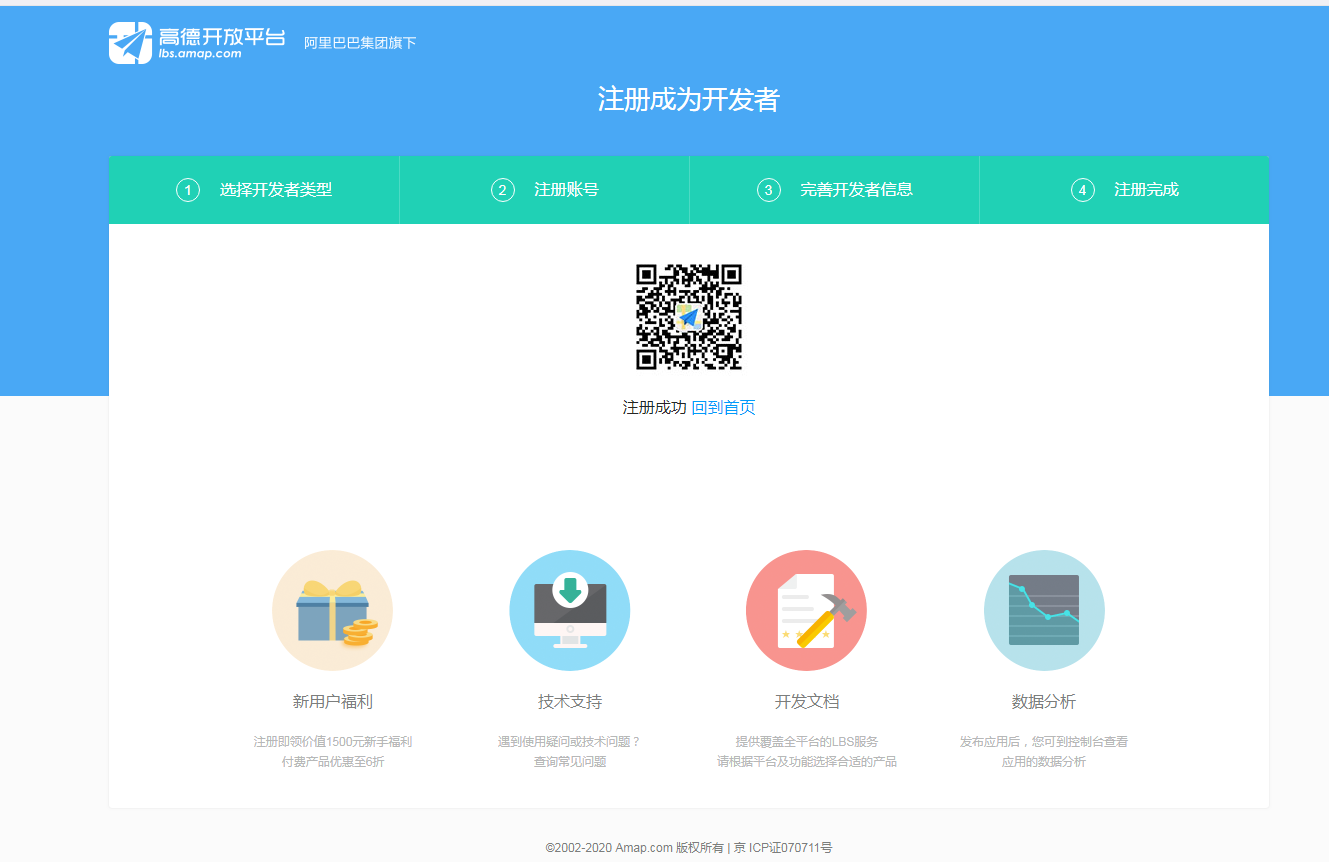Click the QR code image

pyautogui.click(x=689, y=317)
